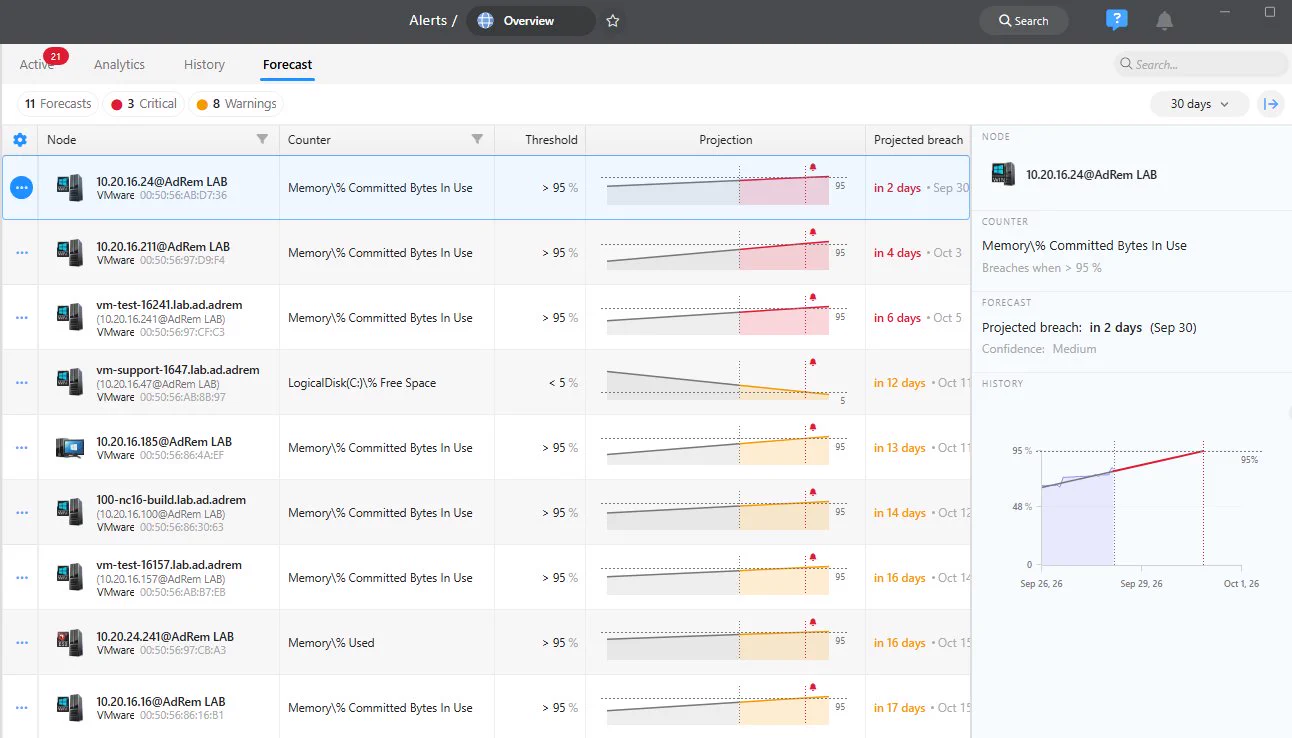The width and height of the screenshot is (1292, 738).
Task: Click the device icon of 10.20.24.241@AdRem LAB
Action: 70,643
